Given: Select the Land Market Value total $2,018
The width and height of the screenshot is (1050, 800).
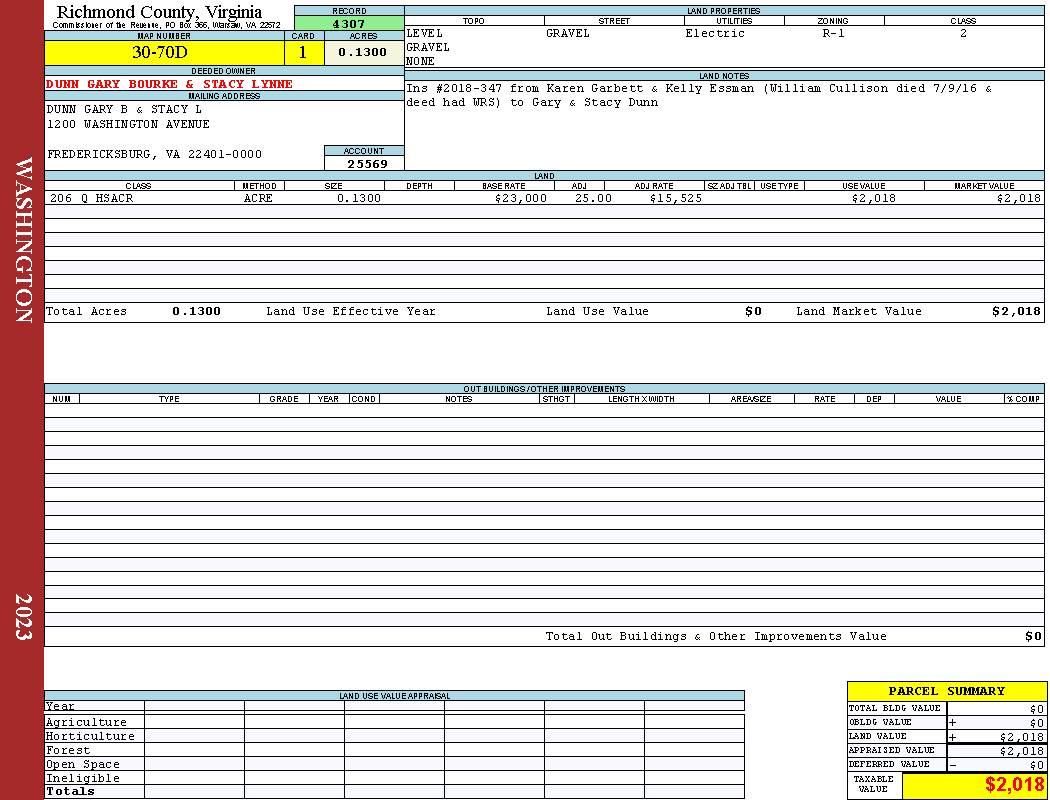Looking at the screenshot, I should pos(1017,311).
